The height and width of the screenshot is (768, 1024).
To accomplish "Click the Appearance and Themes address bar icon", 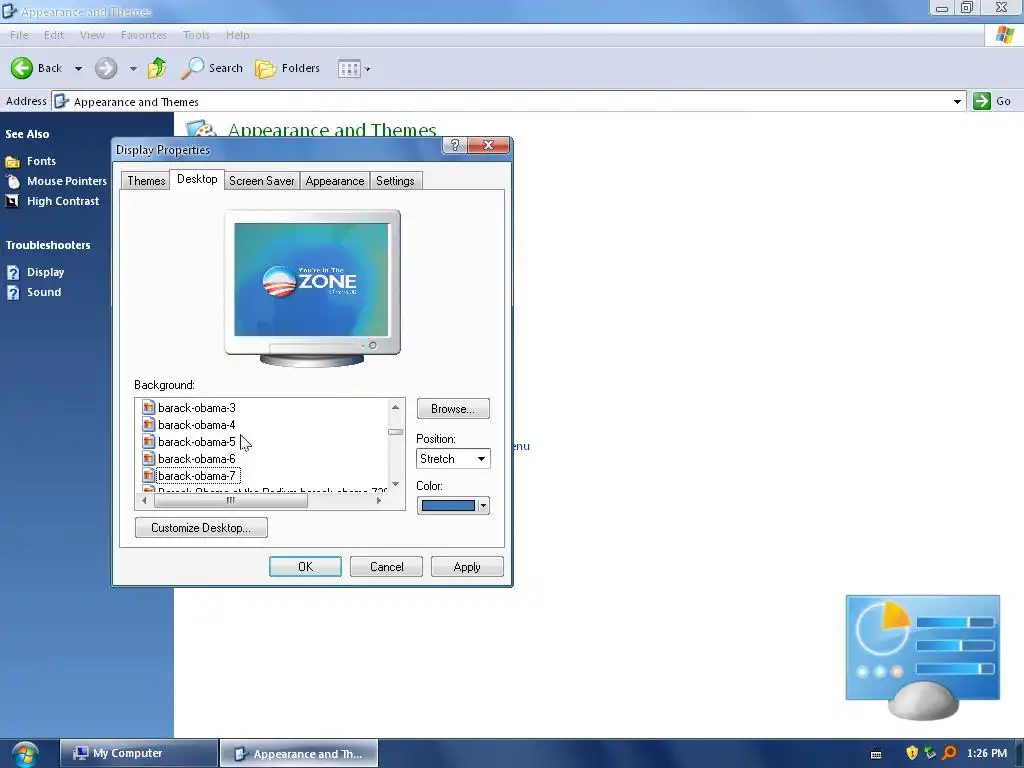I will (61, 101).
